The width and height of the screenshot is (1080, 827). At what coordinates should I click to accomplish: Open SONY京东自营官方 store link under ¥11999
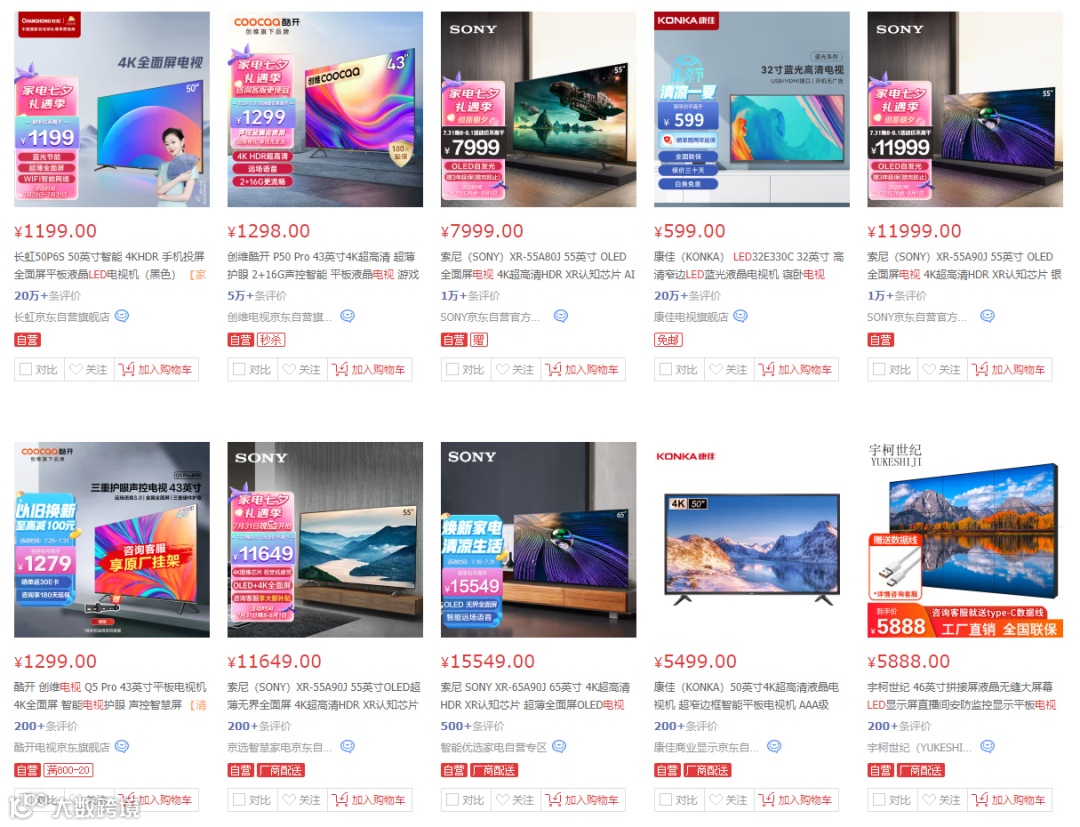pos(917,317)
